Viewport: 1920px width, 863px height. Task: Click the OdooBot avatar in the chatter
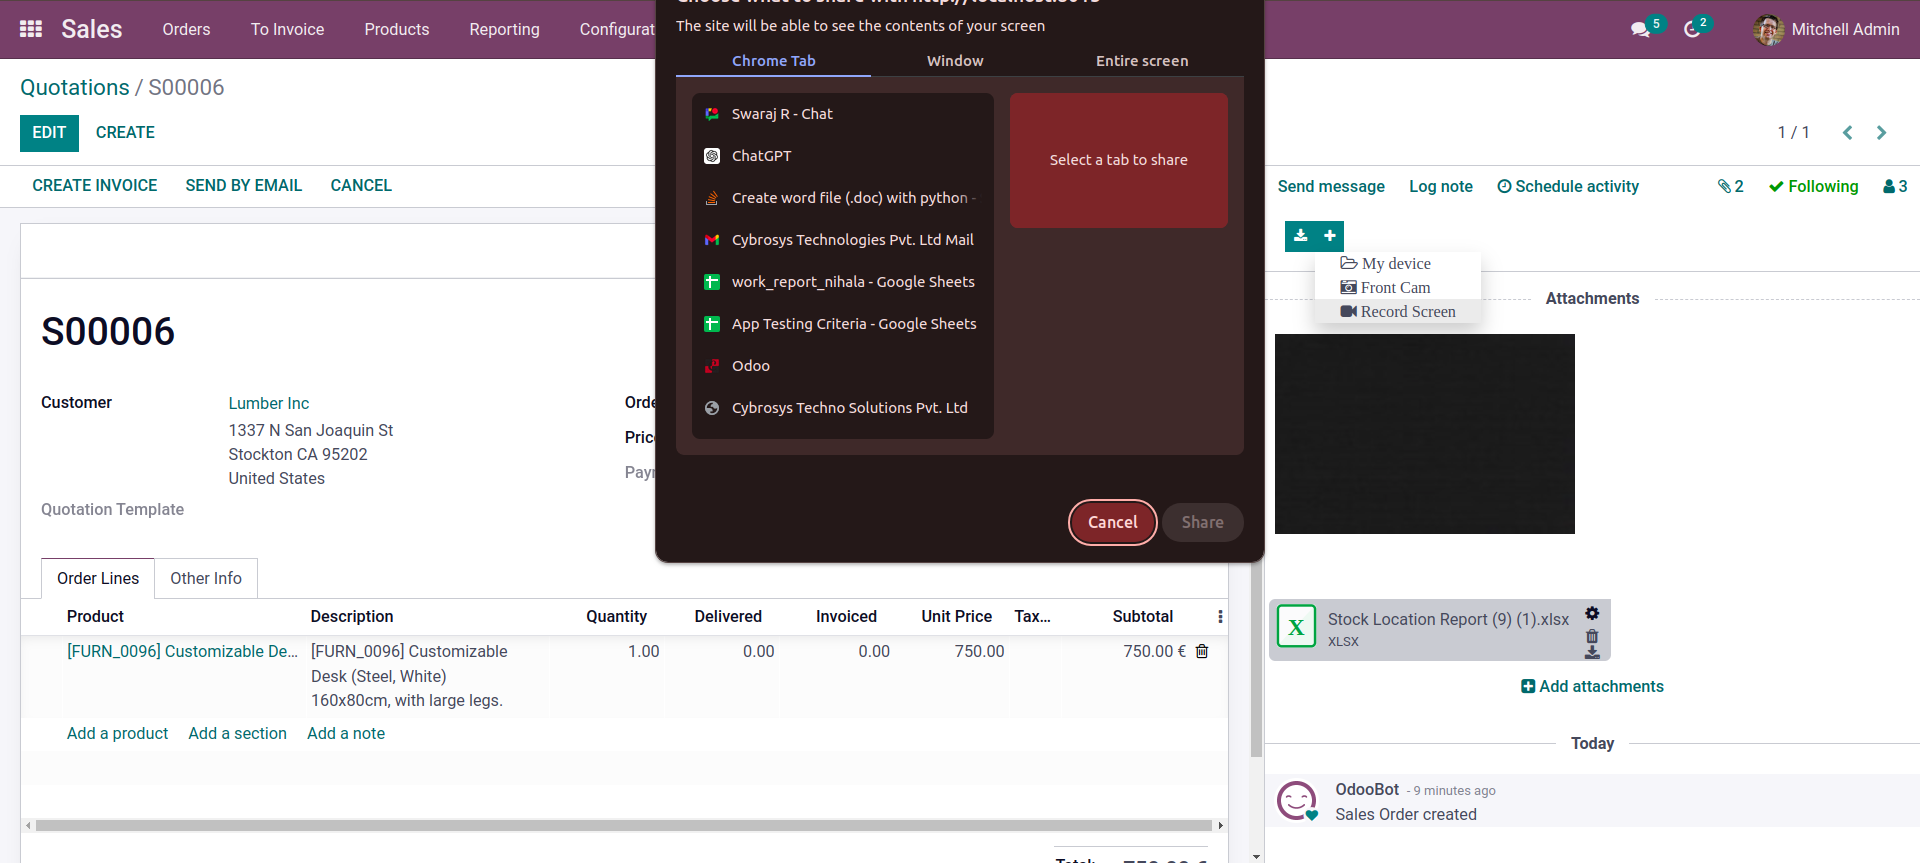tap(1297, 801)
